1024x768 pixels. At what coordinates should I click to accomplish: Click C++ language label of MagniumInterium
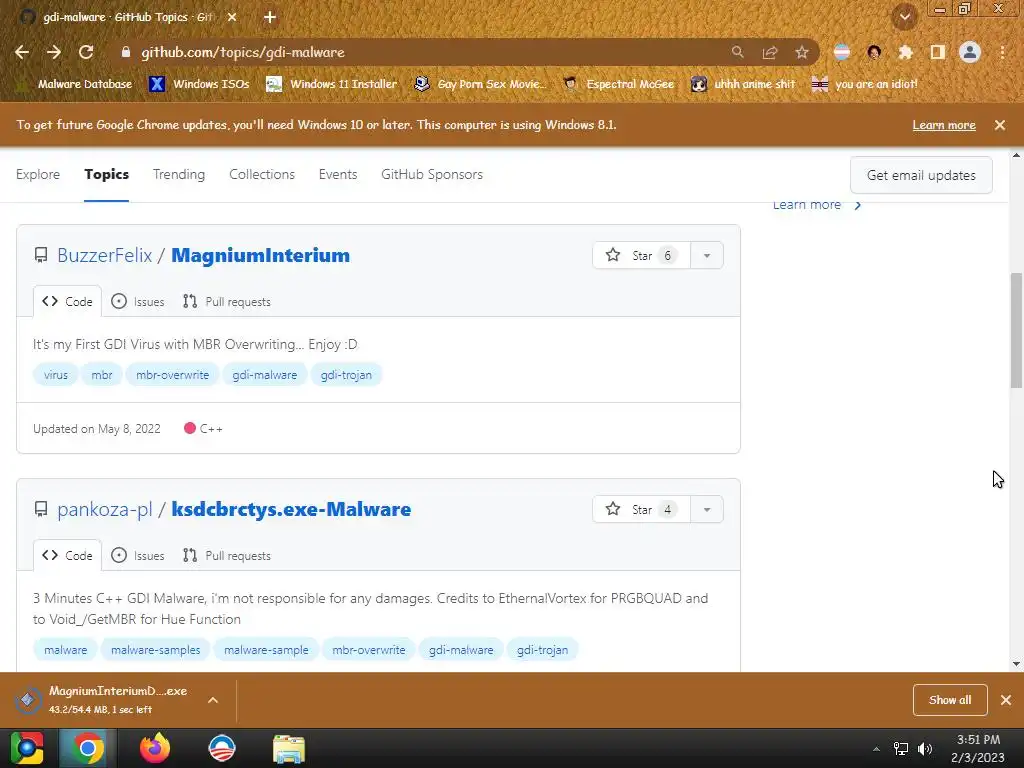(x=204, y=428)
